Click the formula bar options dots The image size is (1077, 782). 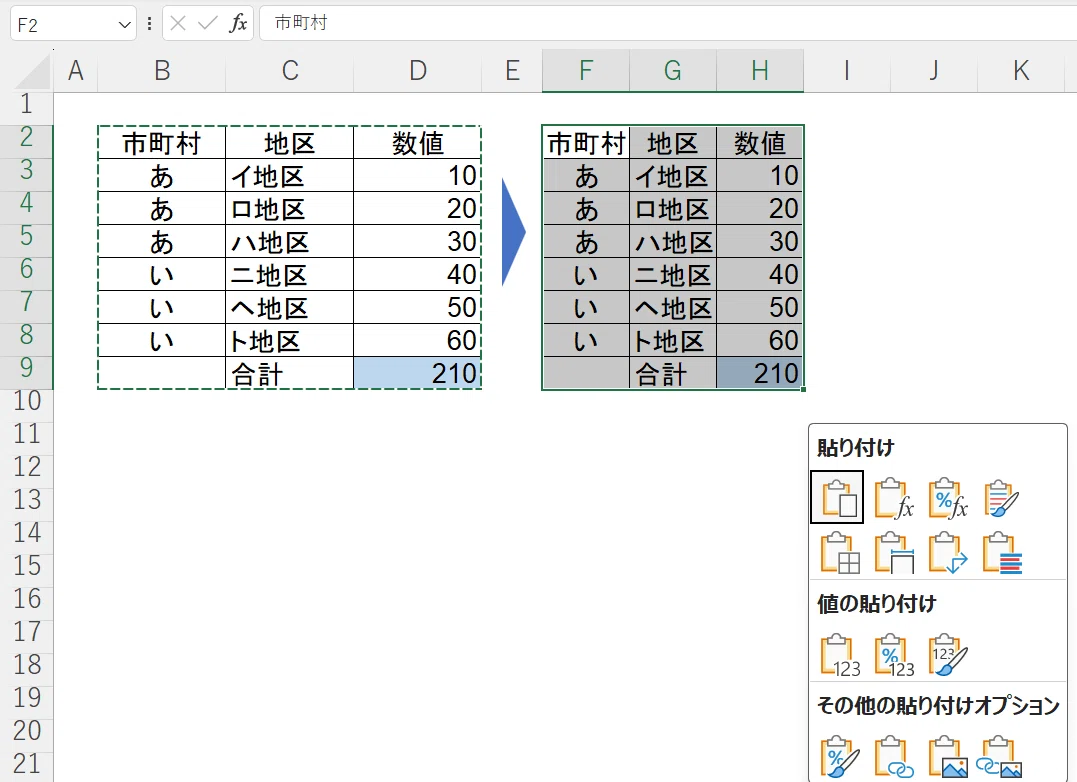(150, 24)
